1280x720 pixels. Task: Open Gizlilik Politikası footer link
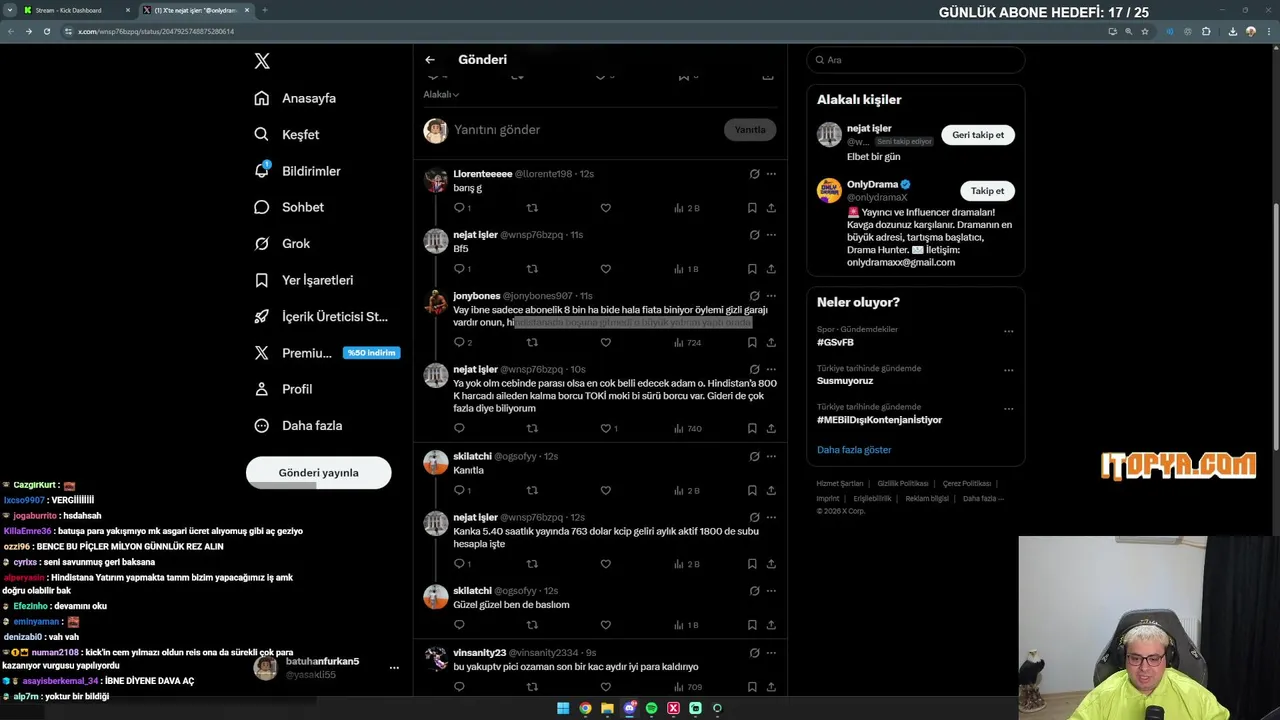pos(903,483)
